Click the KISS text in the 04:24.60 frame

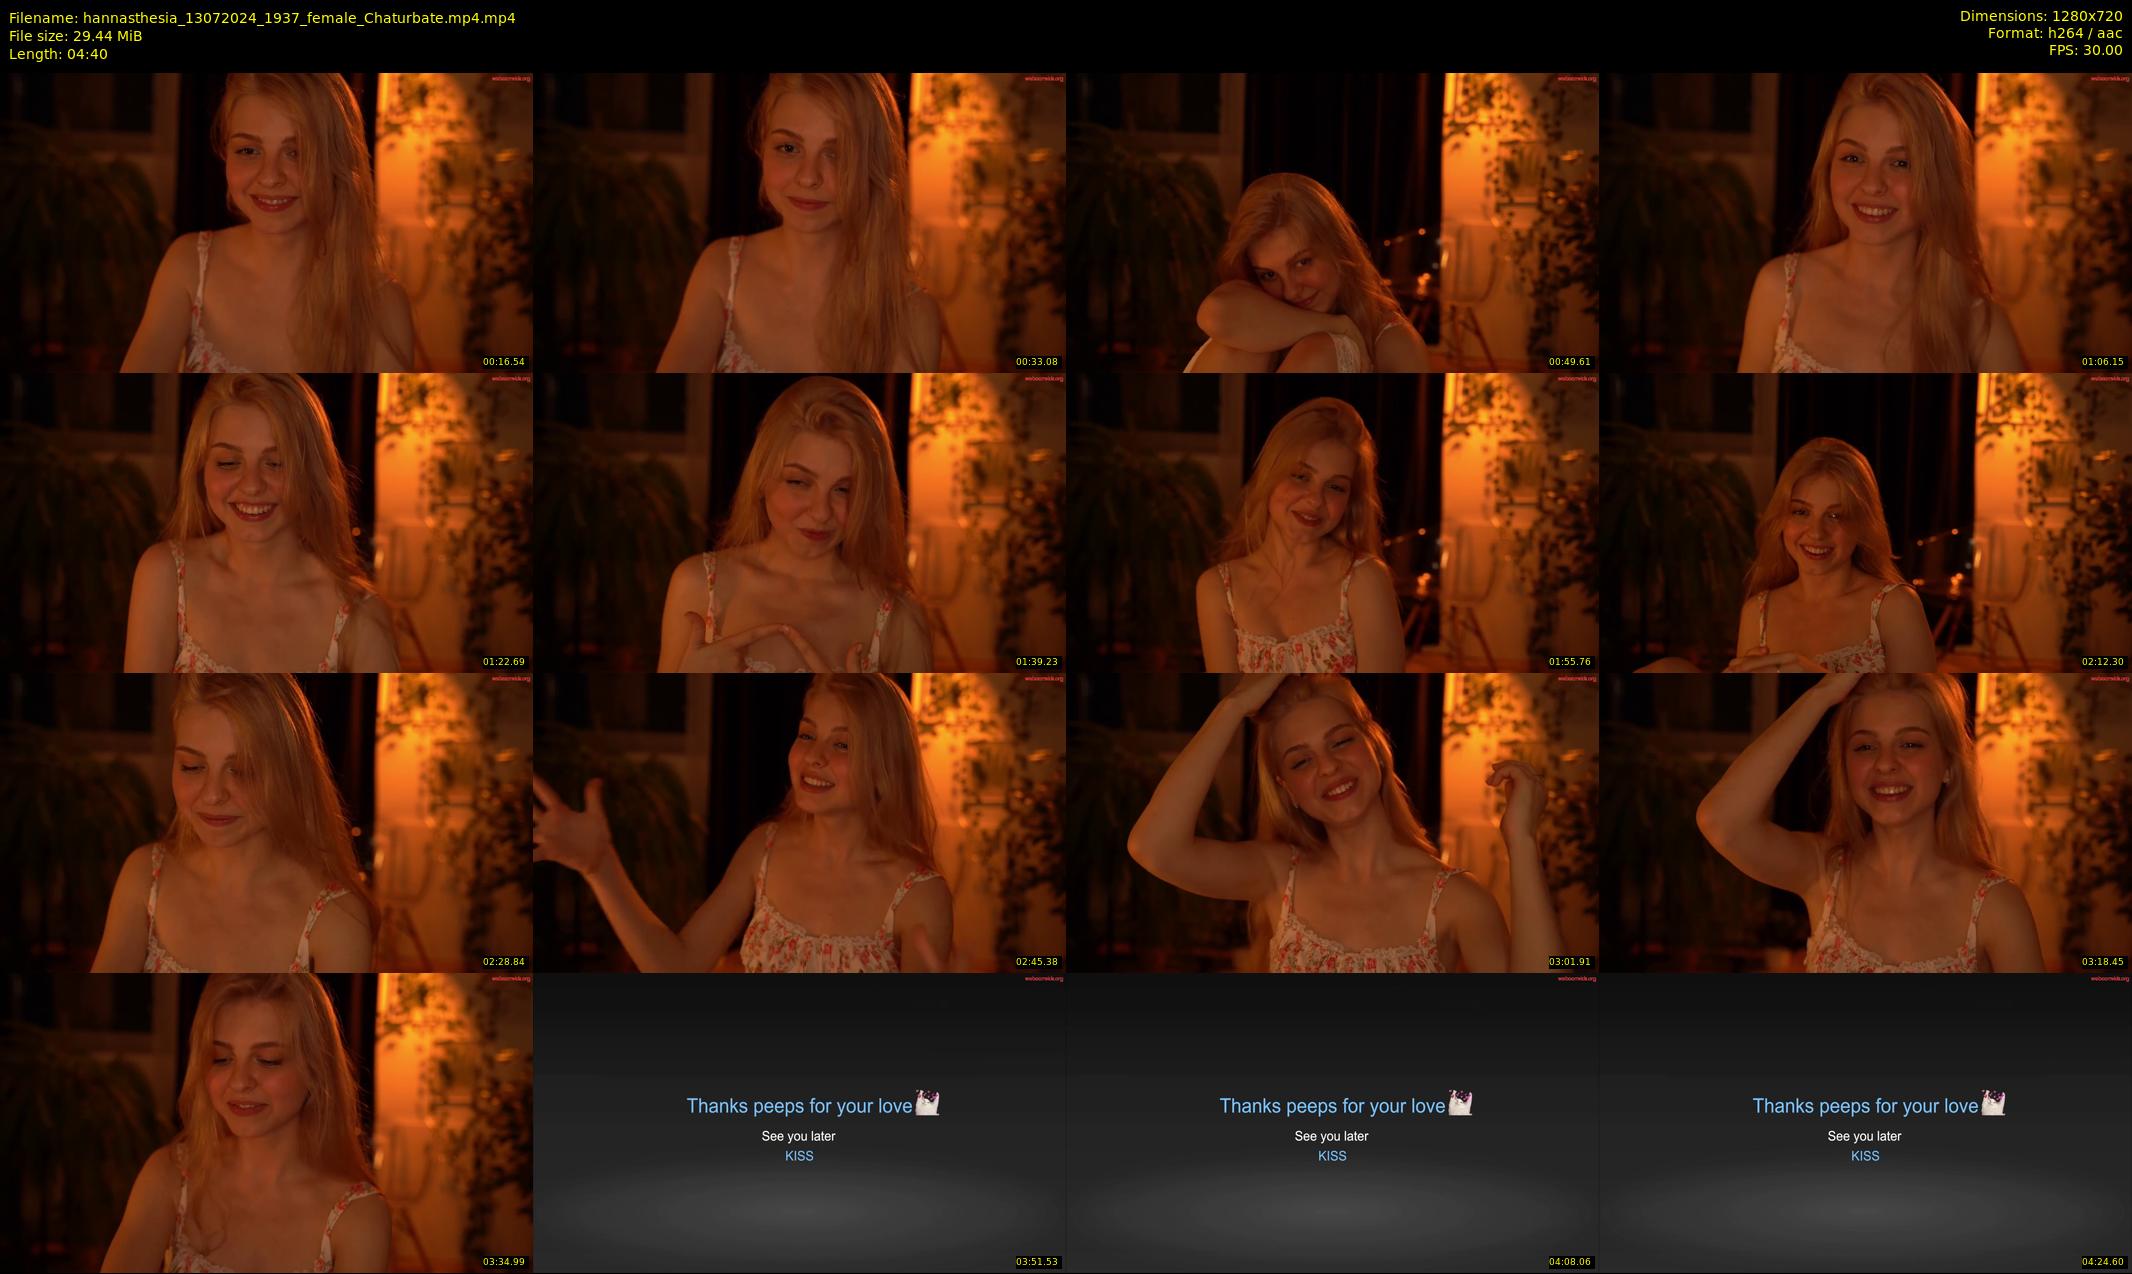pyautogui.click(x=1865, y=1156)
